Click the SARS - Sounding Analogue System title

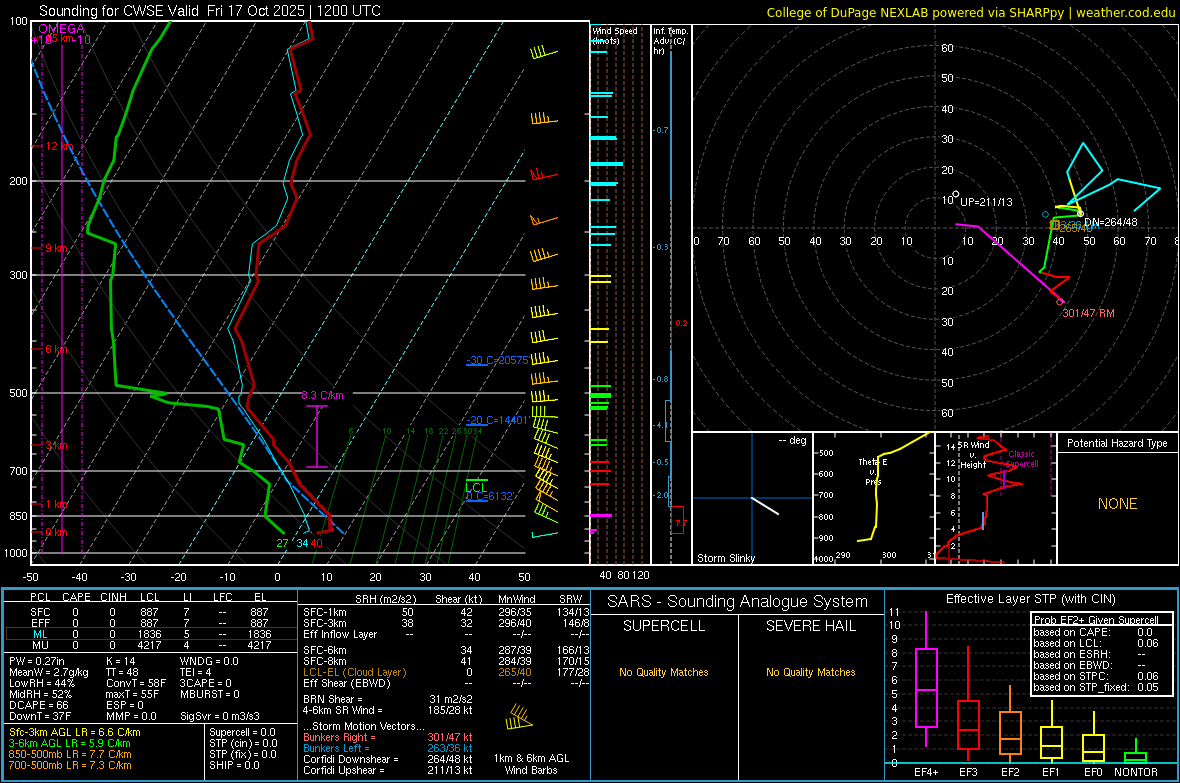tap(738, 602)
